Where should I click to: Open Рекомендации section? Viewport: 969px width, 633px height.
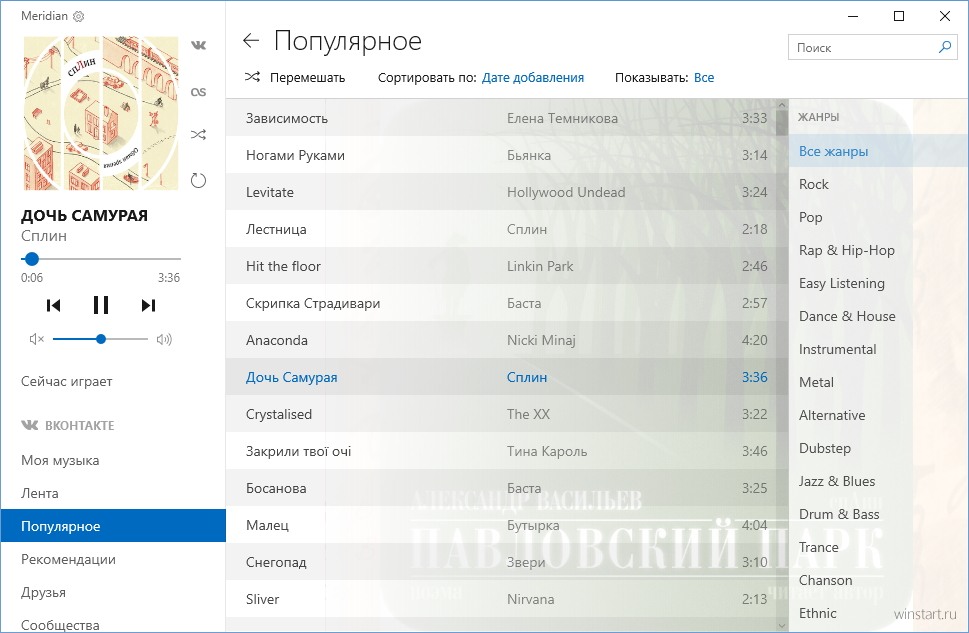[68, 559]
